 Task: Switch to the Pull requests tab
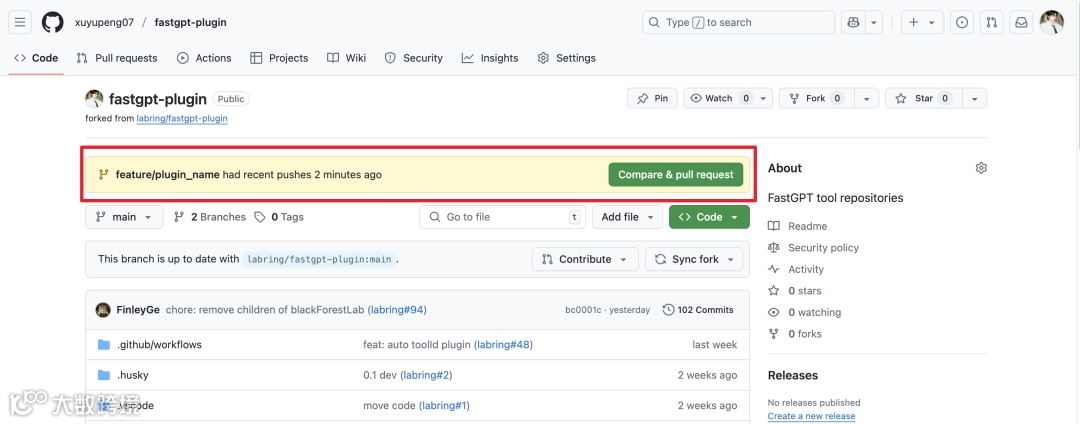(117, 58)
